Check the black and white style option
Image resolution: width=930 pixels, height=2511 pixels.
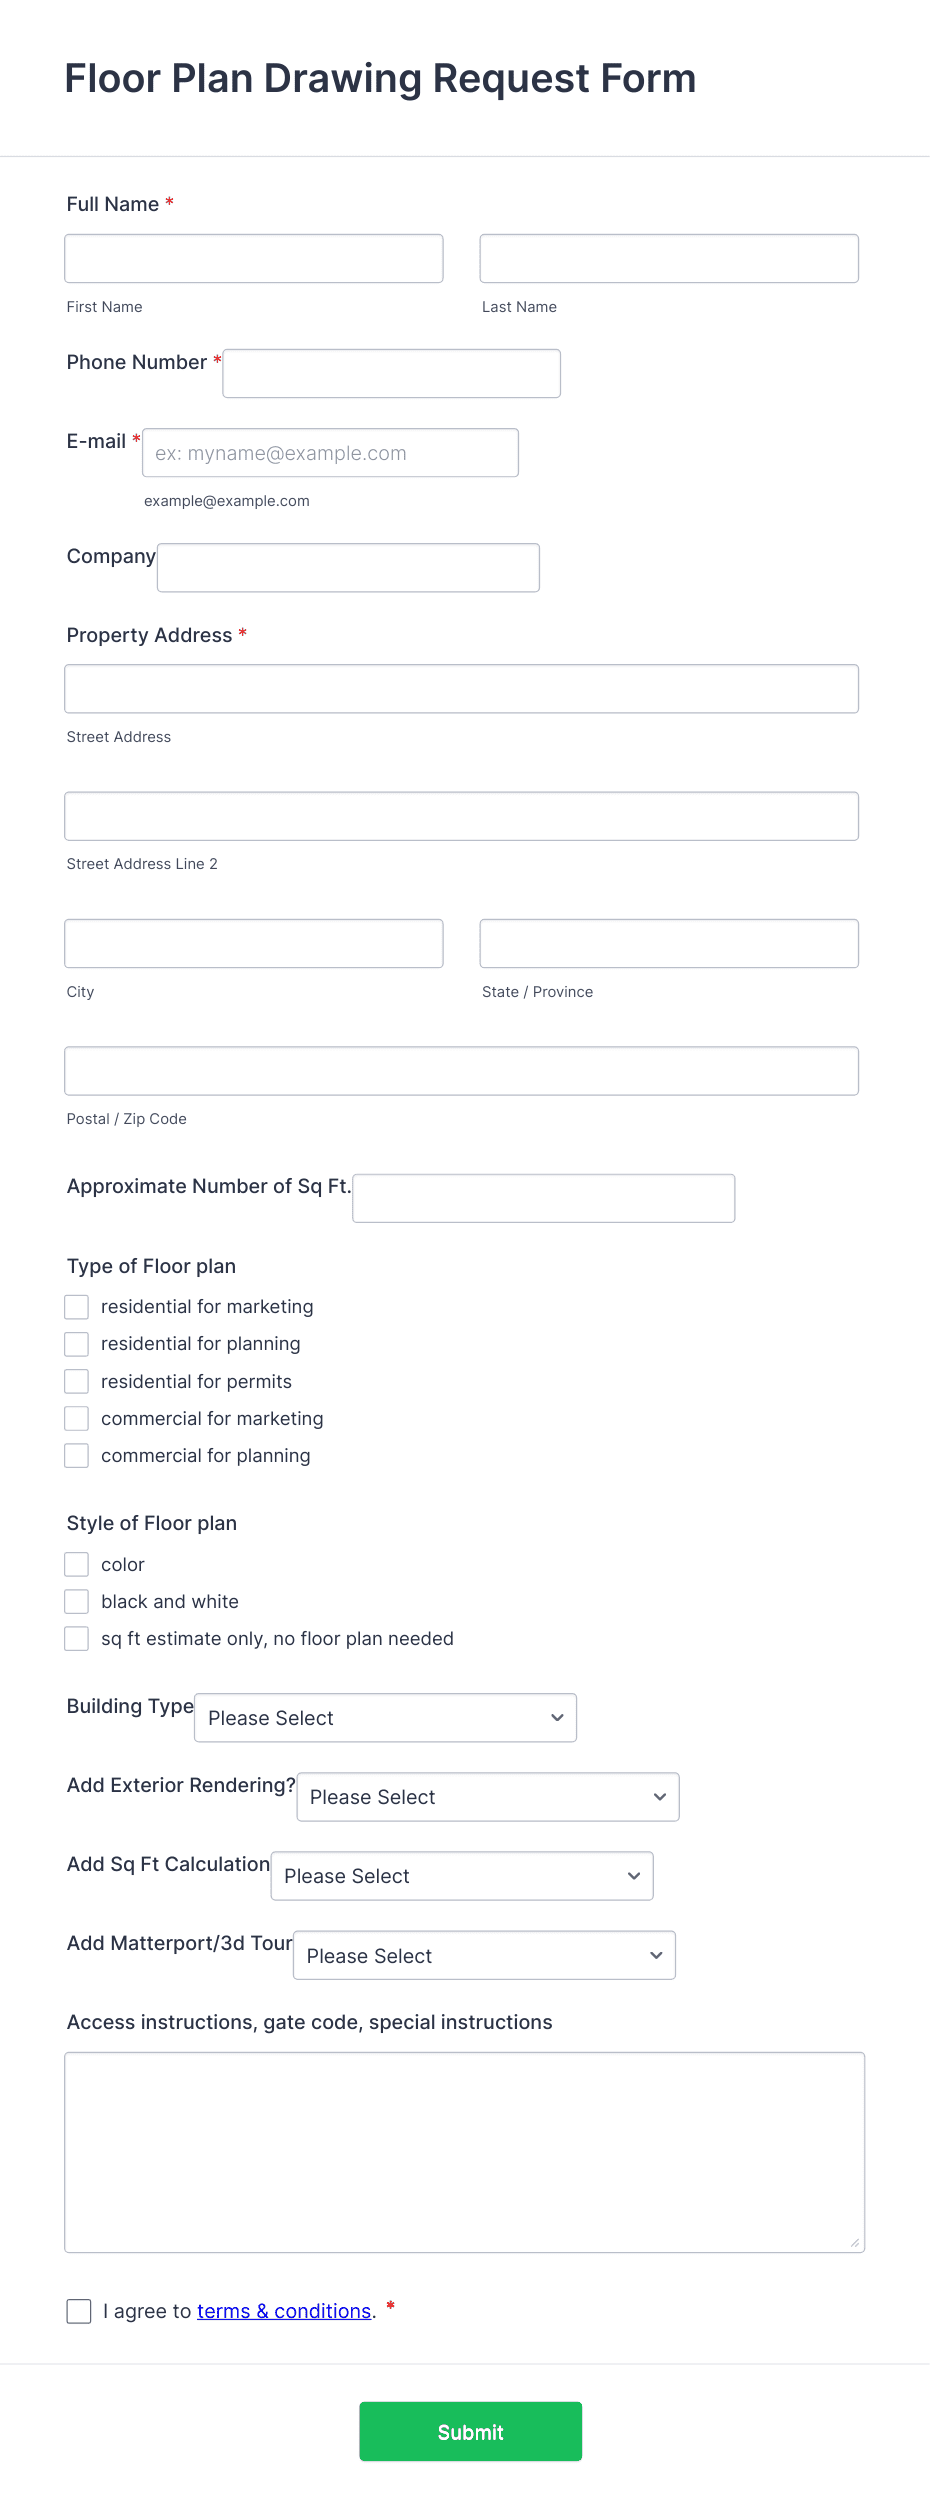76,1601
